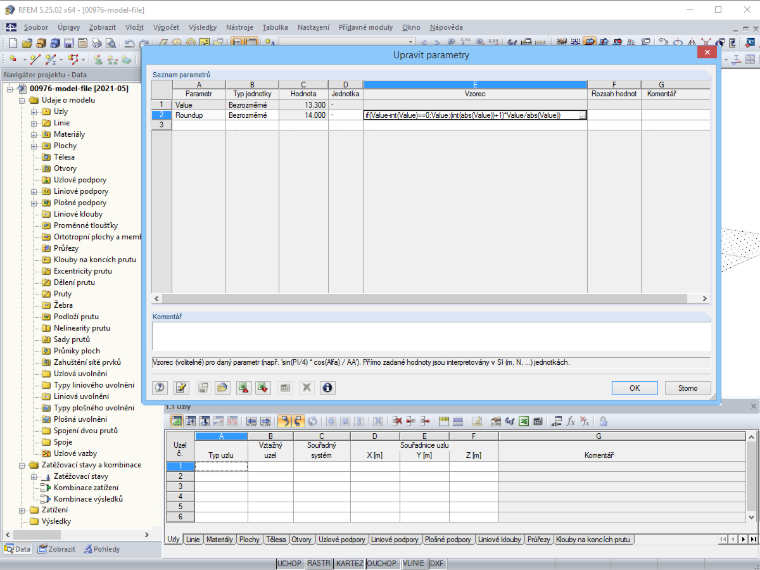Click Excel export icon with red arrow

point(243,388)
